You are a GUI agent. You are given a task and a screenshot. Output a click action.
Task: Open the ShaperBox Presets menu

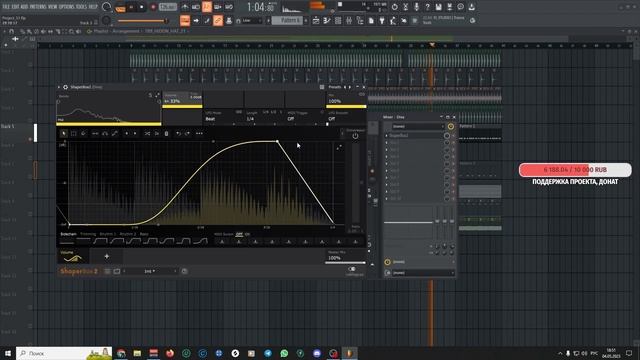pos(335,87)
